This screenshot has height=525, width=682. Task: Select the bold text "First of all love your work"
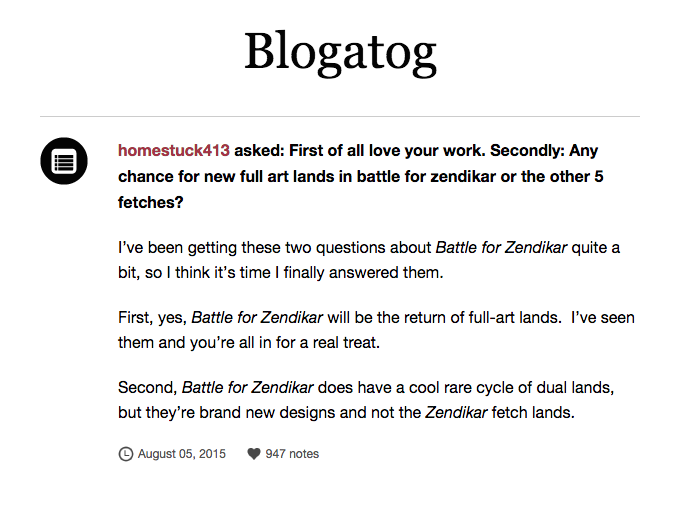(386, 150)
